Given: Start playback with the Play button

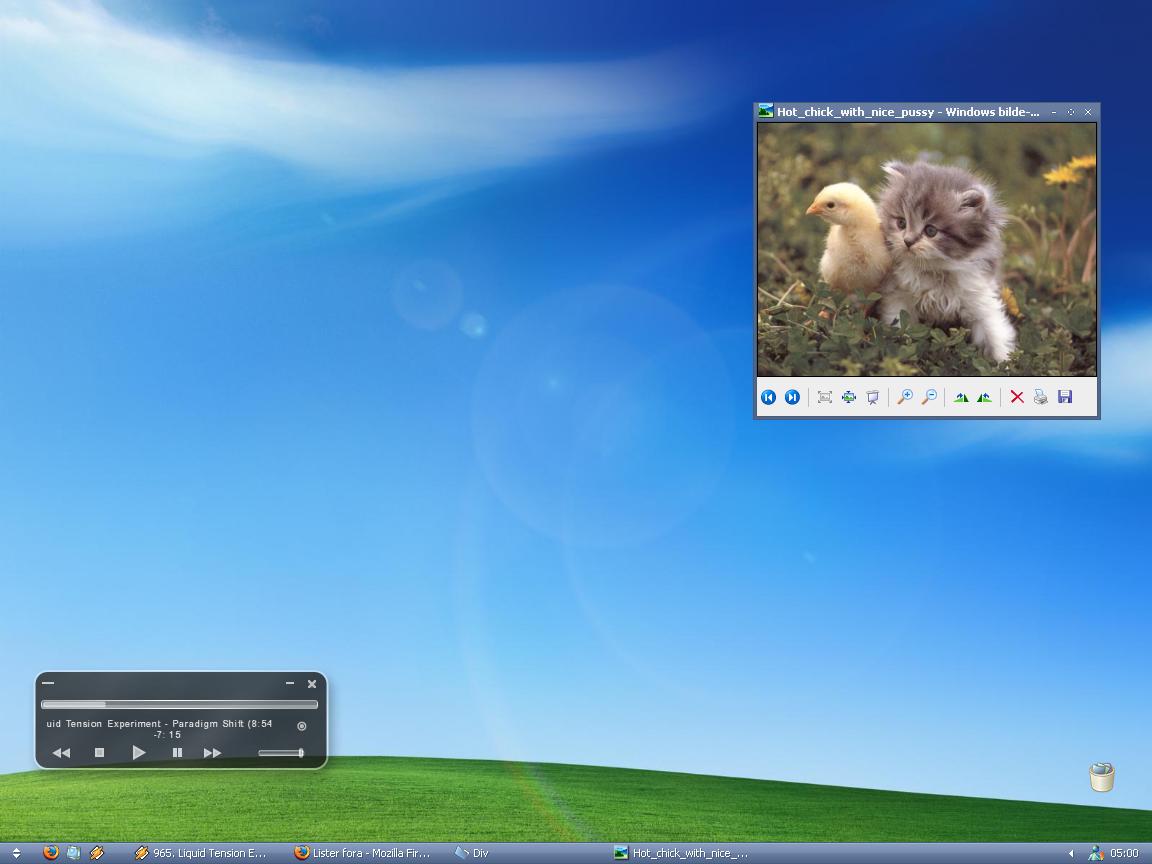Looking at the screenshot, I should coord(138,752).
